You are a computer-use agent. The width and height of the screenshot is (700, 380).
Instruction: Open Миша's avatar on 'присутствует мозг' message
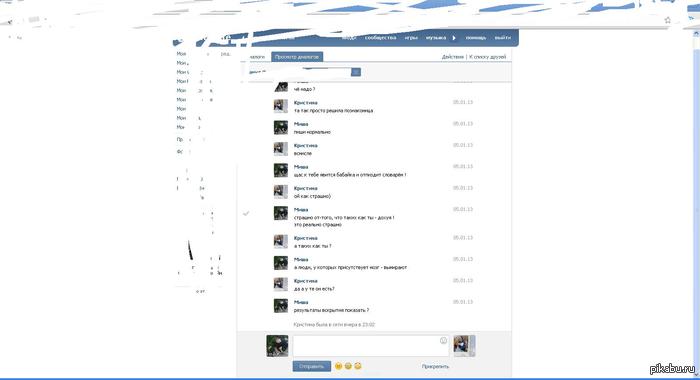click(281, 263)
